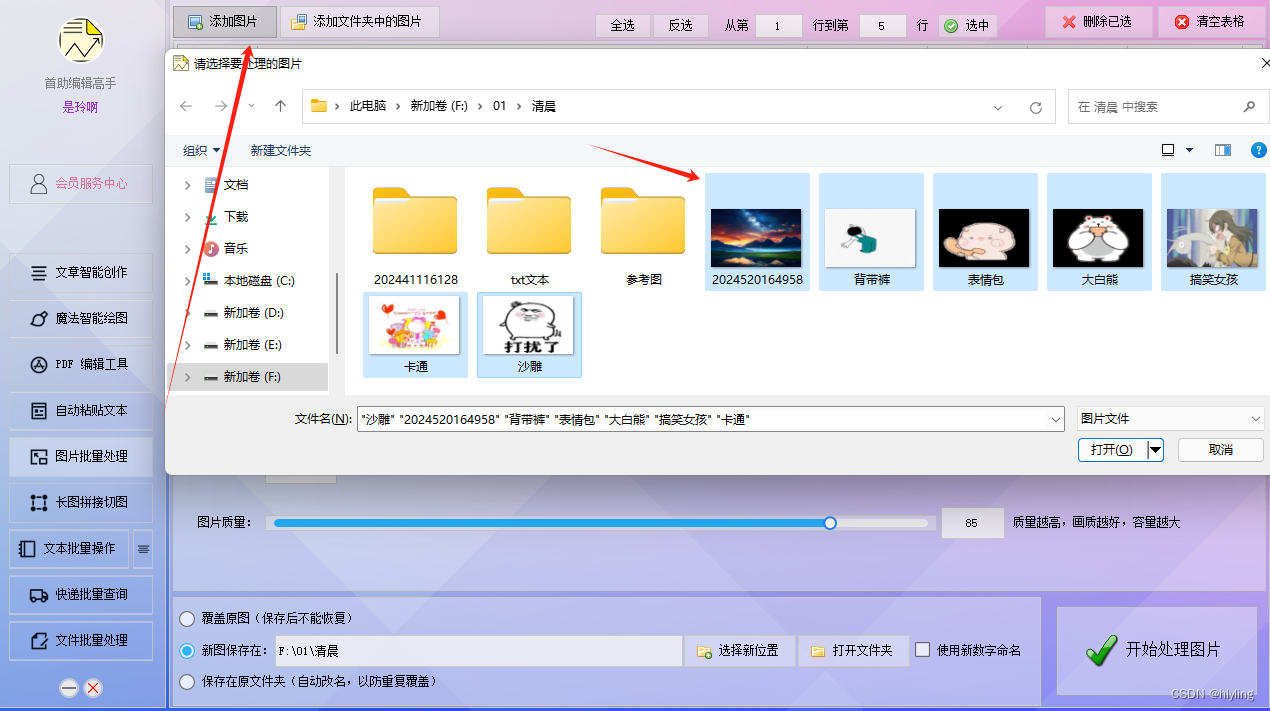Open 会员服务中心 member center

(81, 184)
